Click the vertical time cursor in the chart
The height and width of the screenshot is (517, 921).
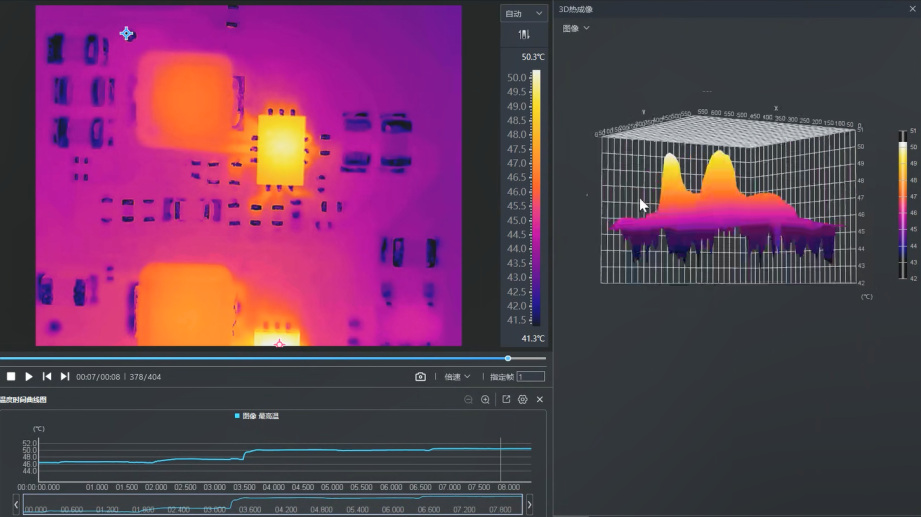pyautogui.click(x=500, y=459)
